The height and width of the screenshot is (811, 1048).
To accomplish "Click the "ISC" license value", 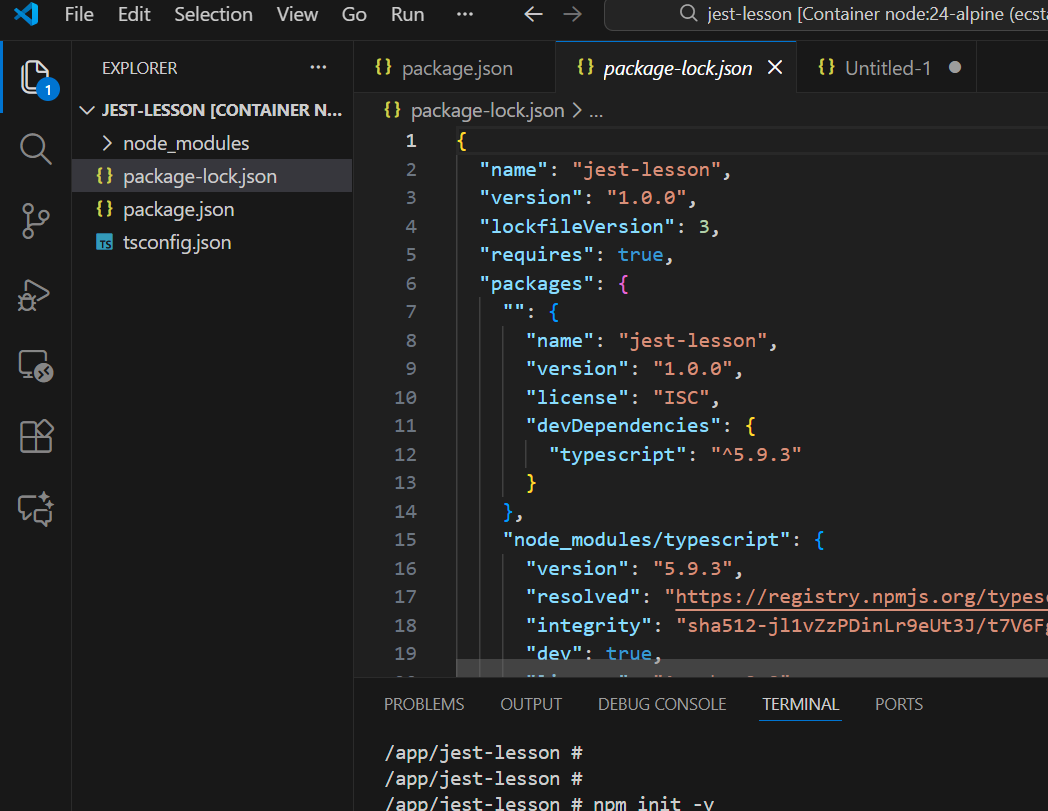I will (x=681, y=398).
